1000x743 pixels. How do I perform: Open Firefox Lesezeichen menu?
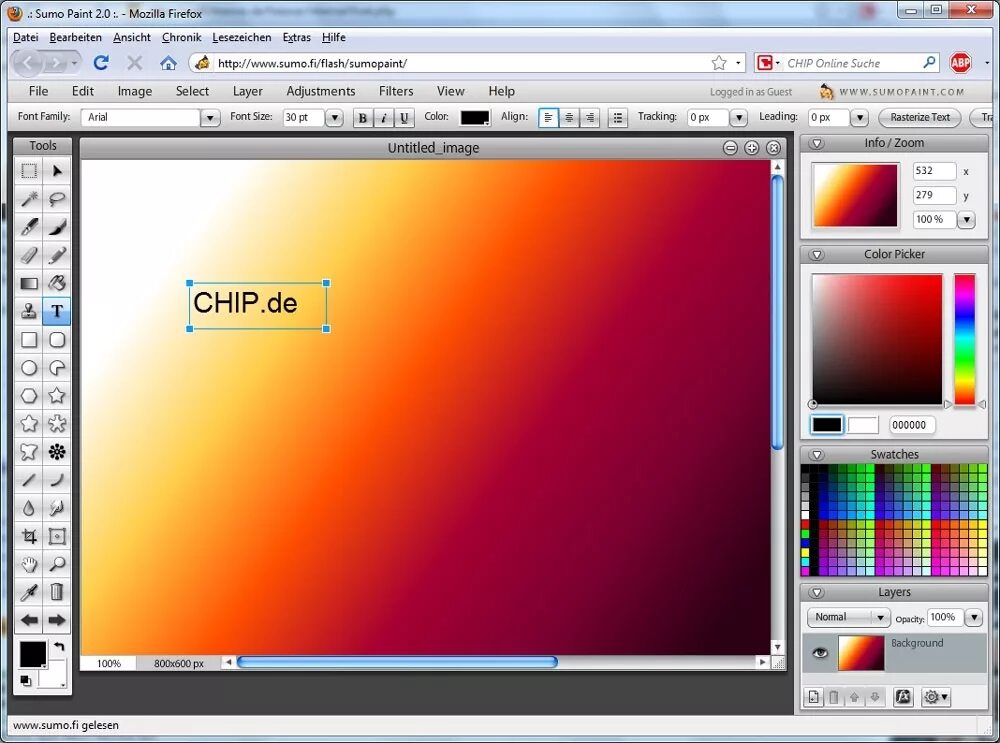tap(242, 37)
